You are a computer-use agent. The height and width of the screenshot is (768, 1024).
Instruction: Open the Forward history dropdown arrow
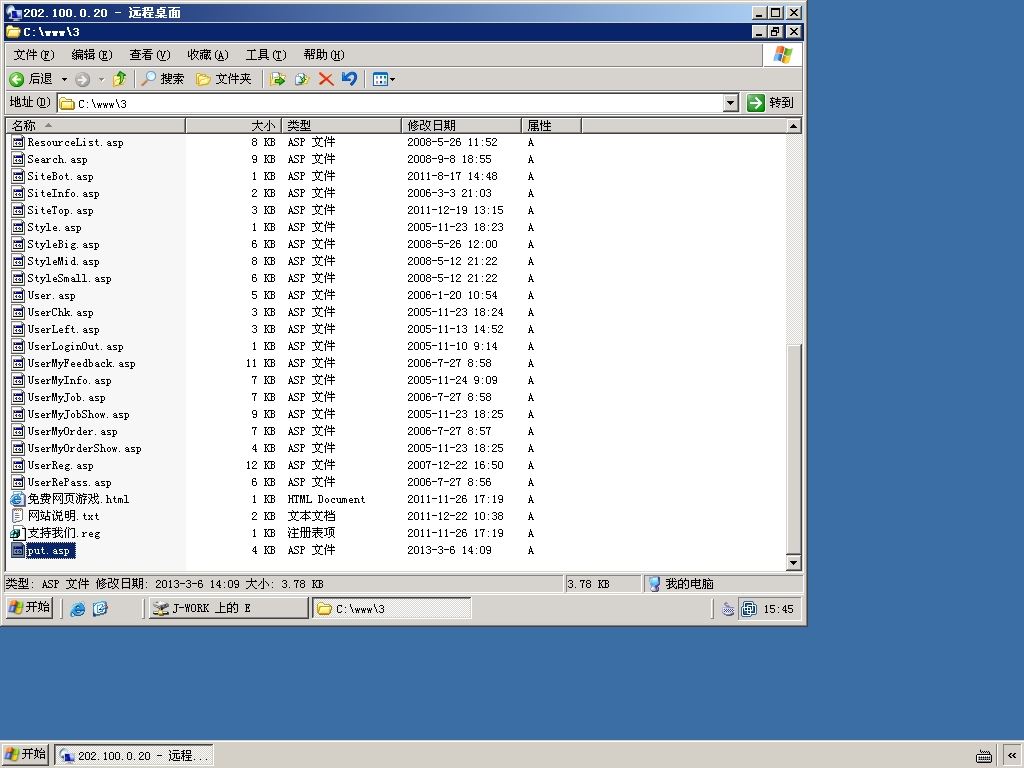[x=101, y=79]
